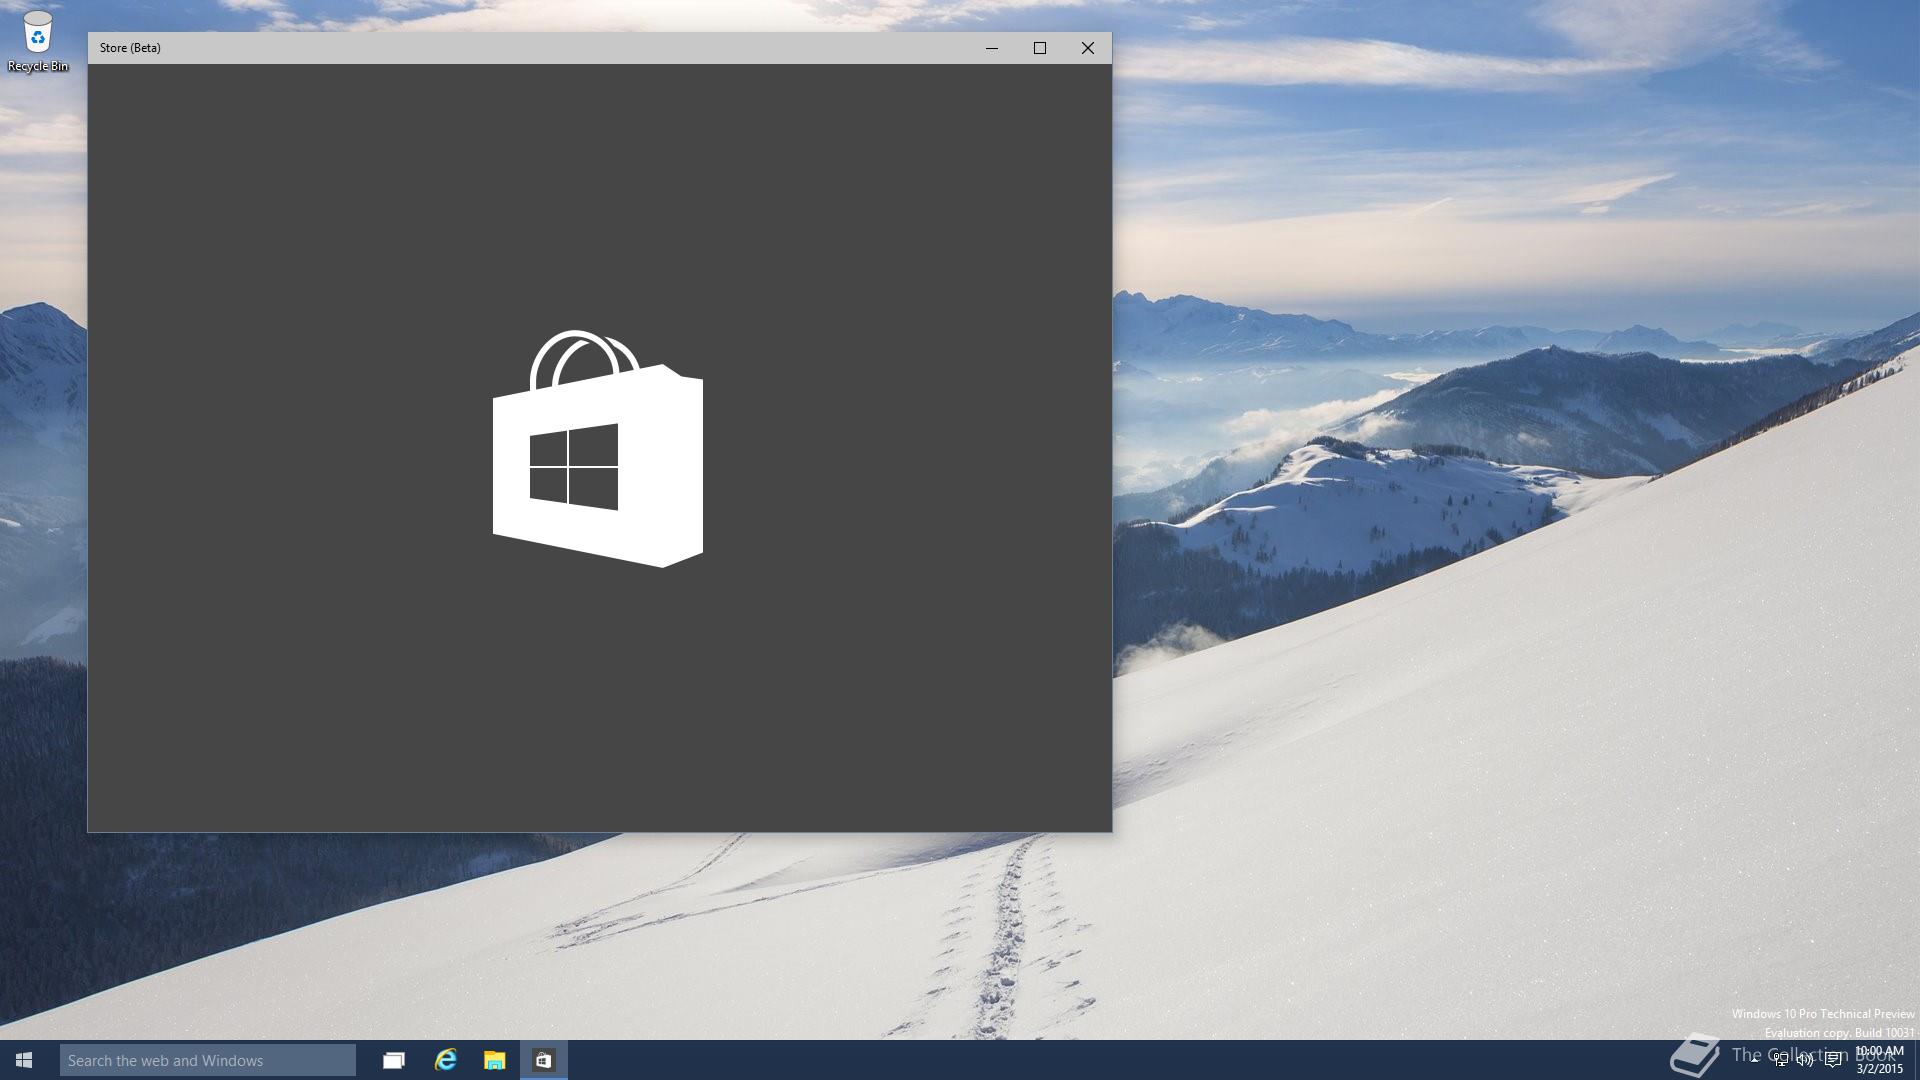Open the Start menu
The image size is (1920, 1080).
pos(24,1060)
